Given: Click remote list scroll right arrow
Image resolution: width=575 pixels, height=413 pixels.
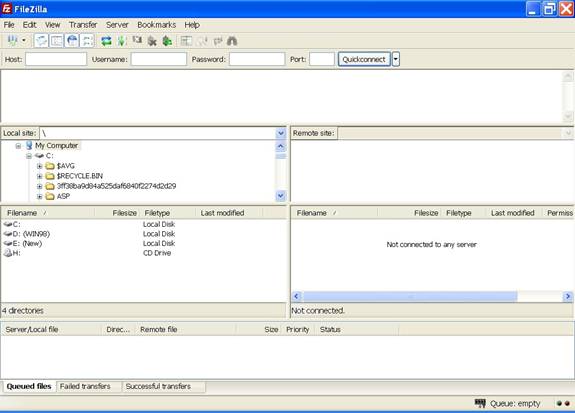Looking at the screenshot, I should tap(568, 296).
